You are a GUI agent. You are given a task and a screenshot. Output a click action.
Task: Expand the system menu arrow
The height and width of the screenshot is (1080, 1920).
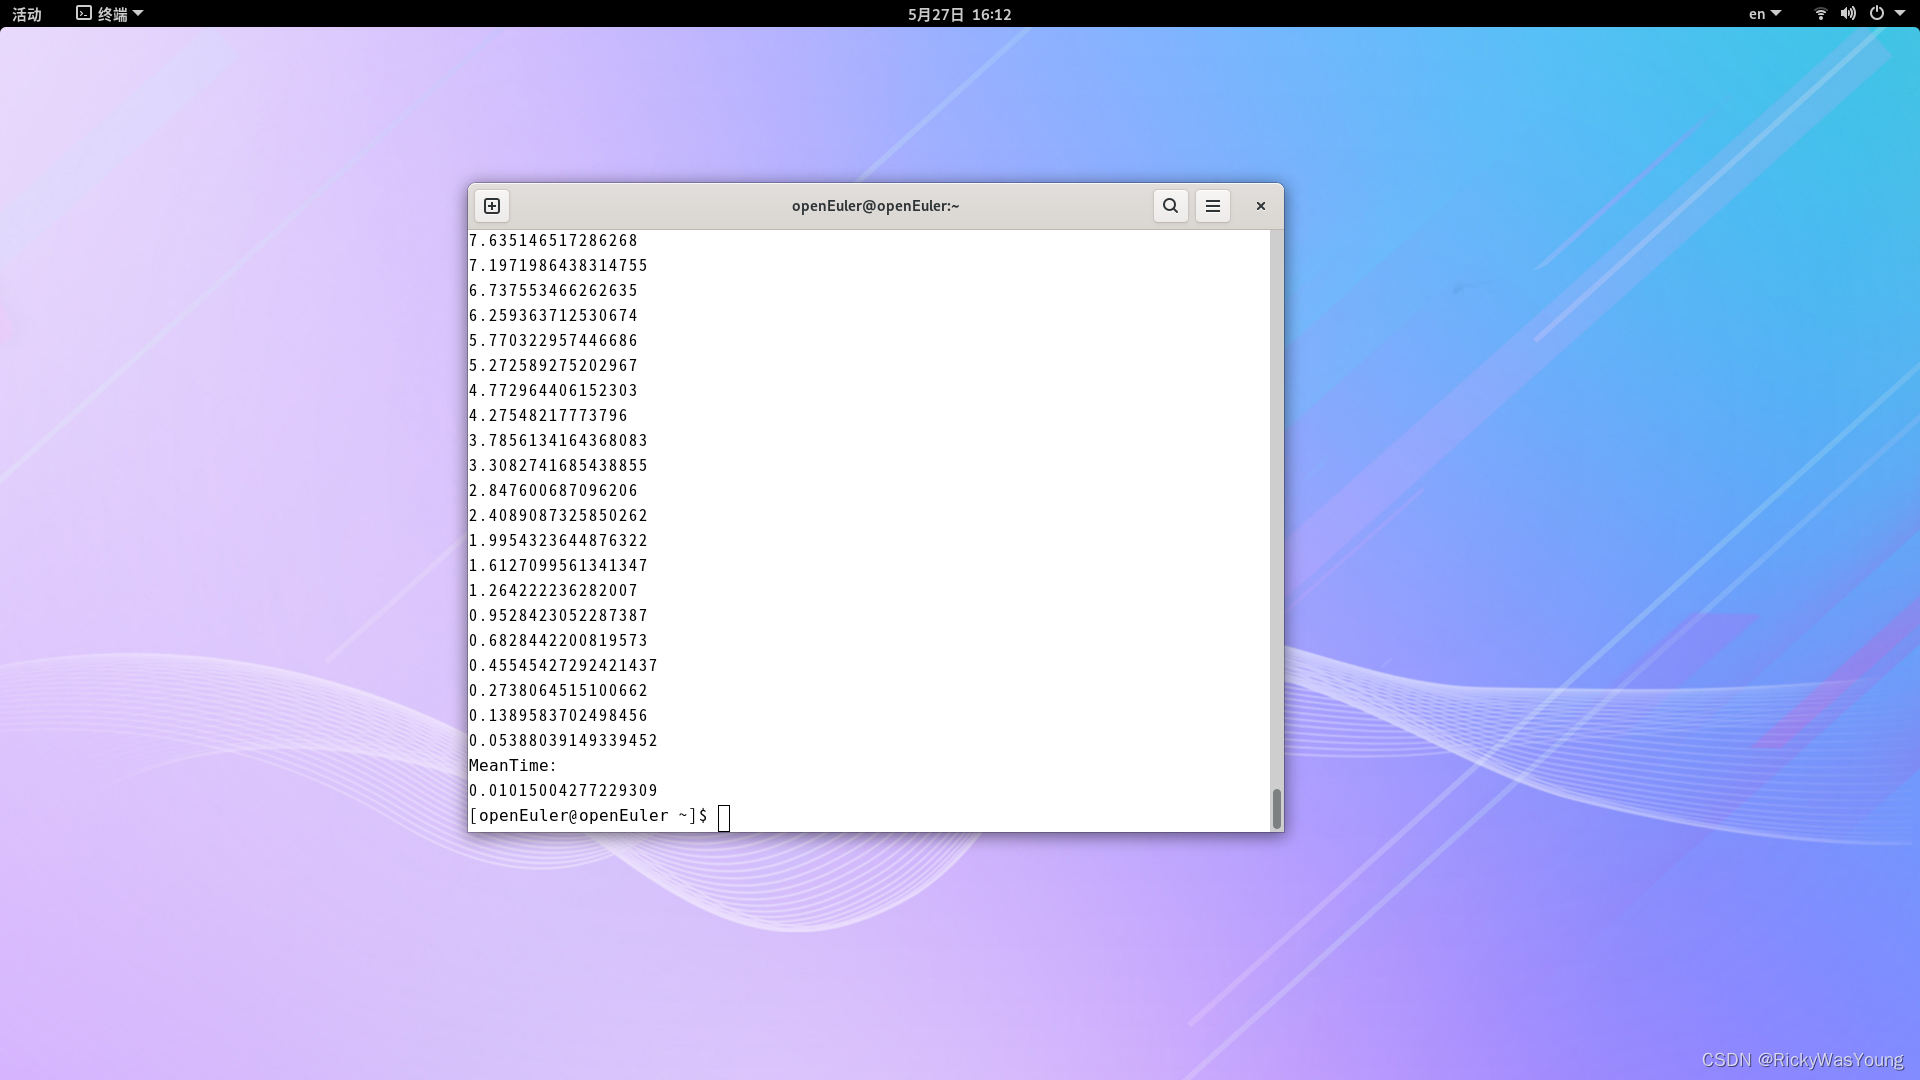coord(1900,14)
